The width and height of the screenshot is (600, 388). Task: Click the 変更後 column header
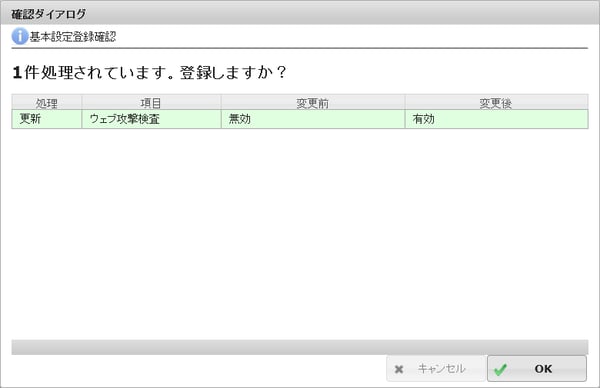(x=496, y=103)
